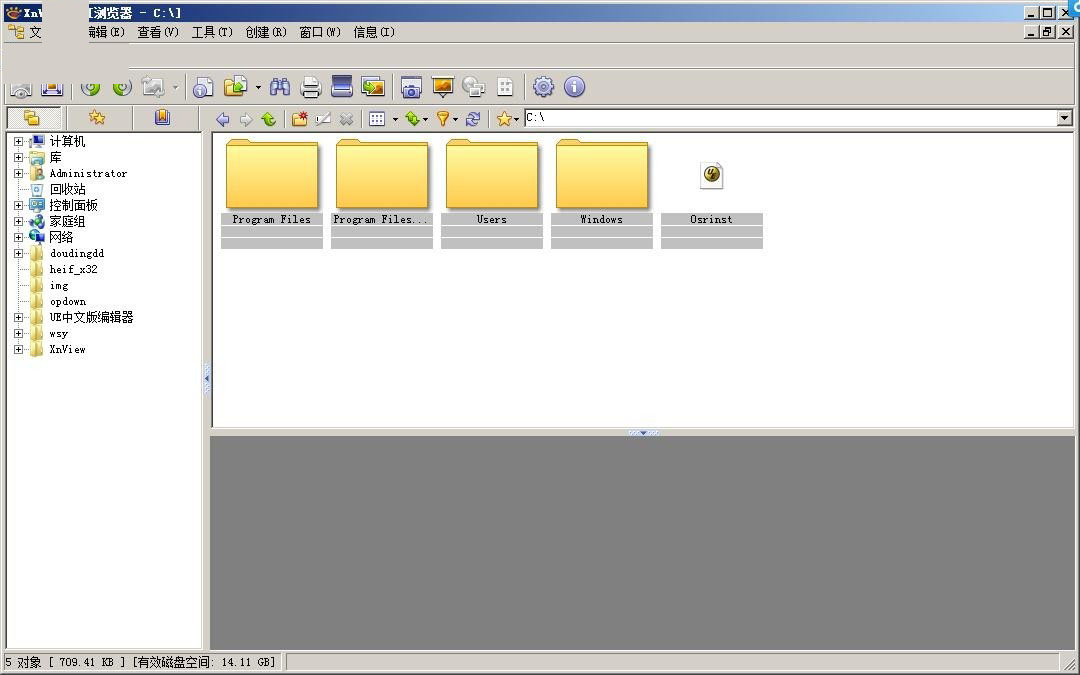Select 回收站 in the folder tree
Image resolution: width=1080 pixels, height=675 pixels.
68,189
